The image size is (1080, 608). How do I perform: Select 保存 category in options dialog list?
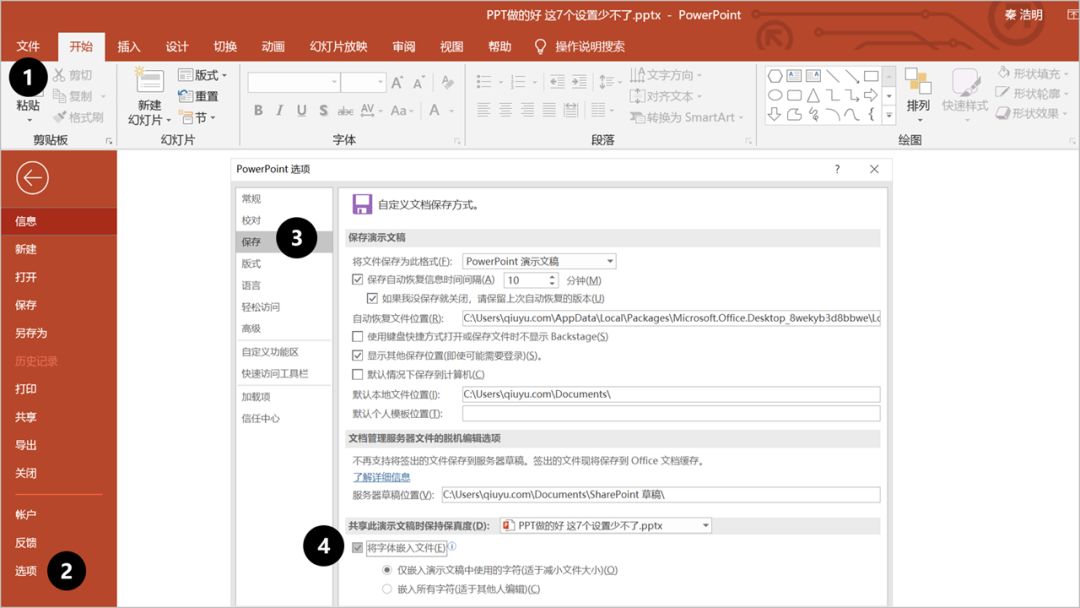(x=284, y=242)
